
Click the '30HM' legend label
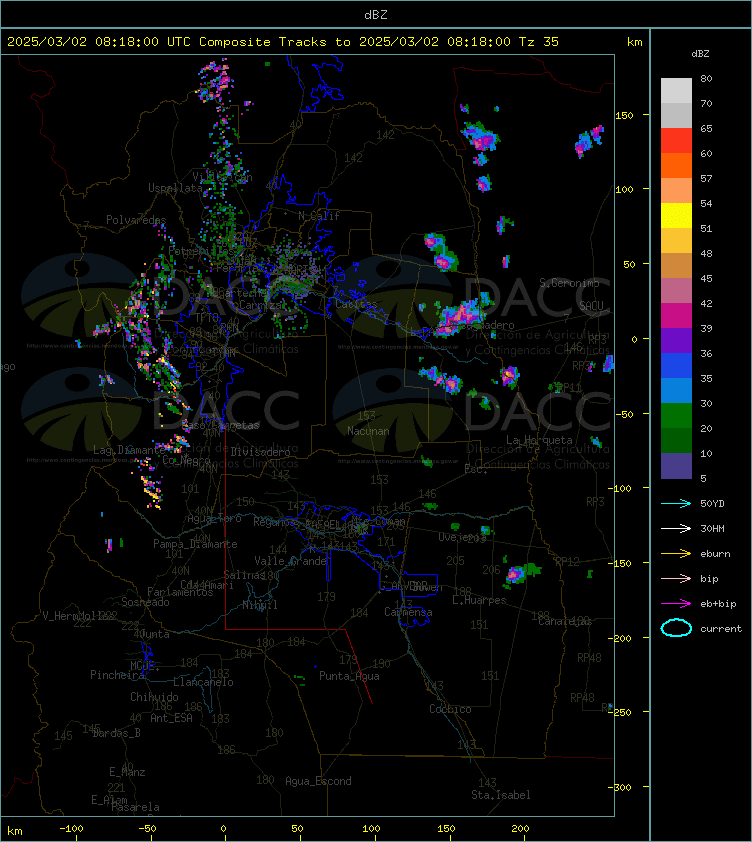[x=712, y=528]
